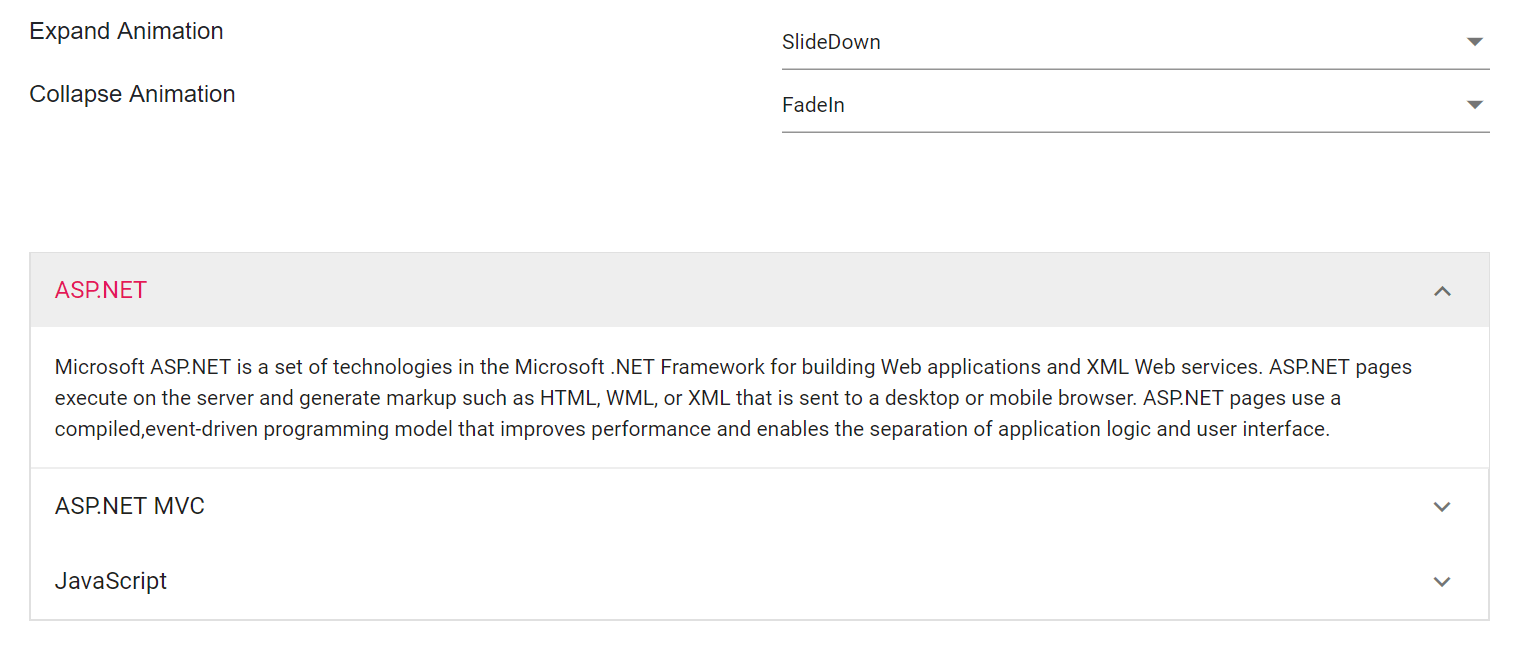The height and width of the screenshot is (659, 1515).
Task: Open the FadeIn combo box
Action: point(1120,105)
